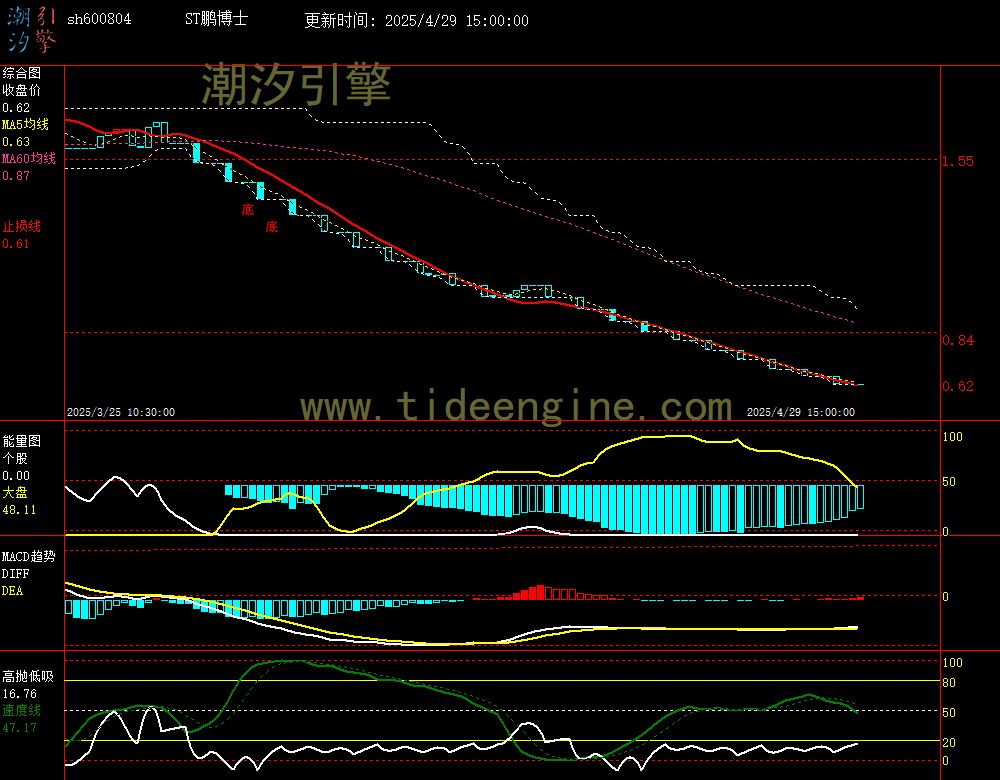The width and height of the screenshot is (1000, 780).
Task: Select the 高抛低吸 panel label
Action: coord(28,677)
